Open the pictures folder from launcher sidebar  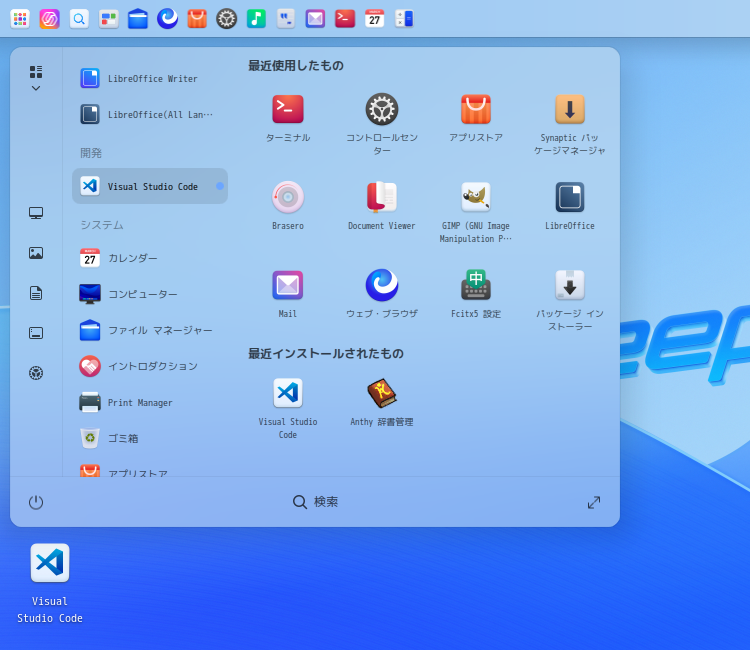(x=36, y=253)
